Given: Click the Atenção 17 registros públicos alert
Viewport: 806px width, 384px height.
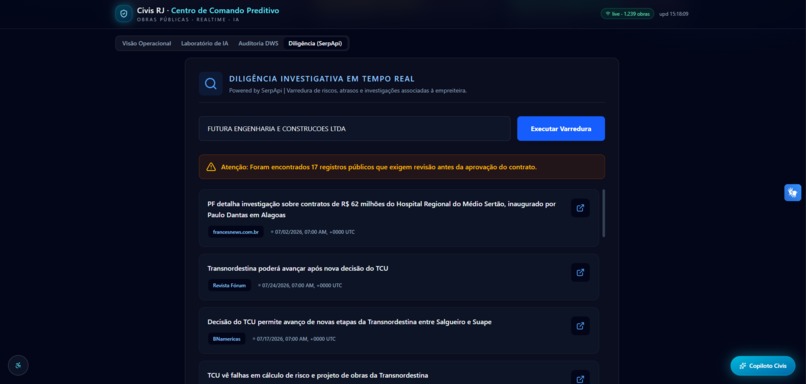Looking at the screenshot, I should tap(401, 167).
